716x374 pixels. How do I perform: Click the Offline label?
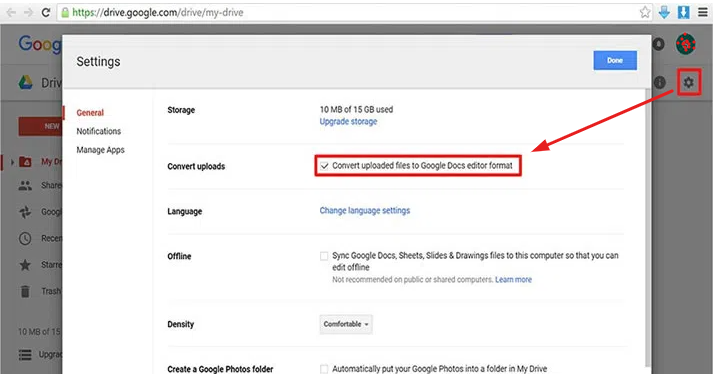(179, 256)
